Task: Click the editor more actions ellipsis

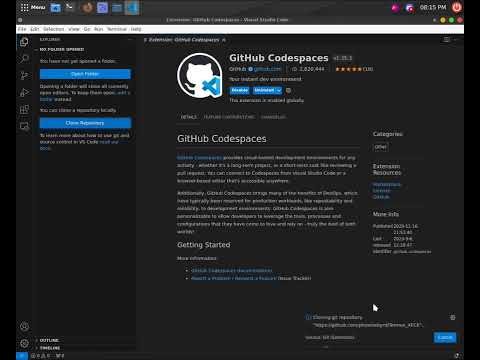Action: (x=457, y=40)
